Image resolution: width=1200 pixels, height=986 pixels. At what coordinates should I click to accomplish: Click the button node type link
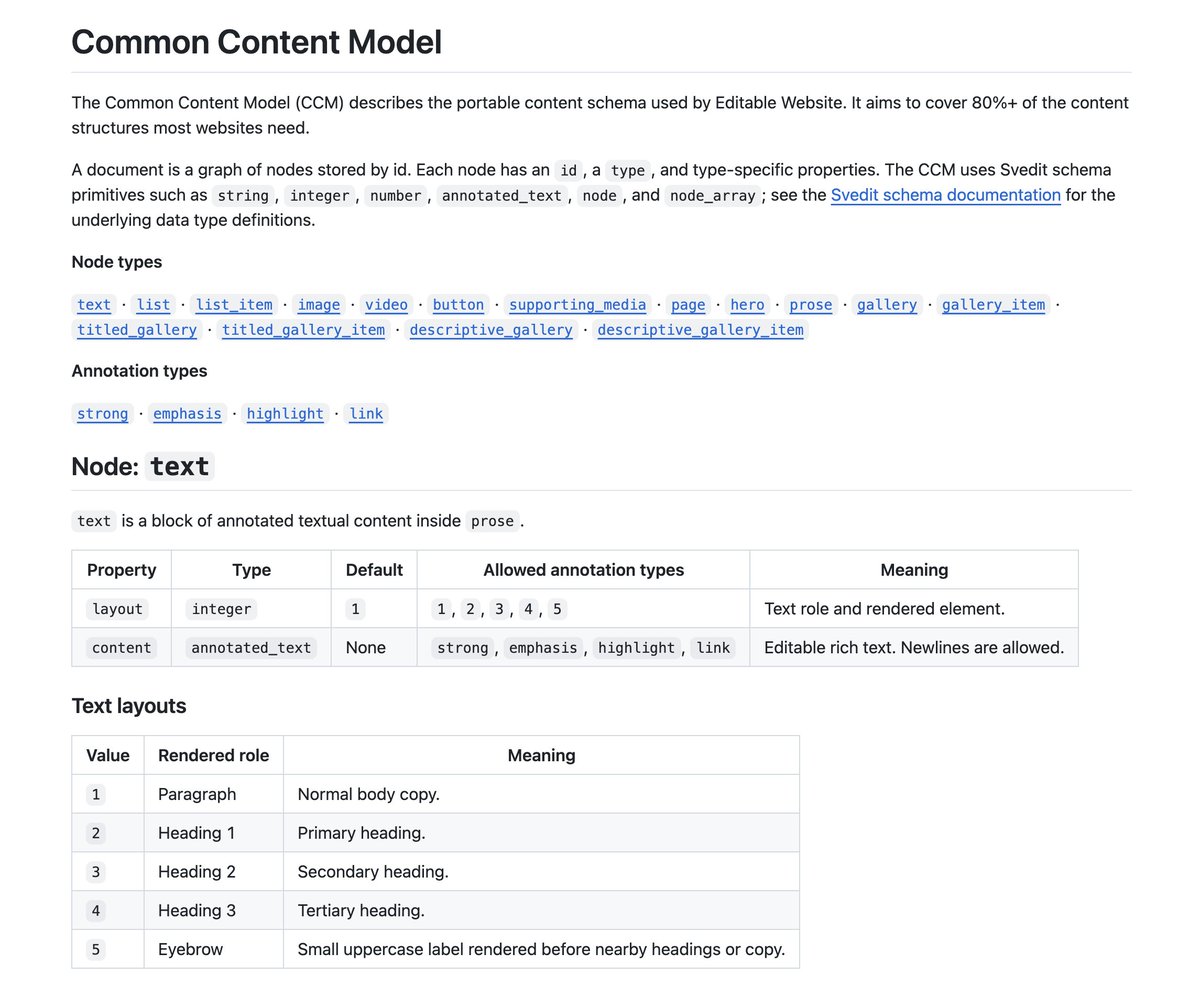pos(458,305)
